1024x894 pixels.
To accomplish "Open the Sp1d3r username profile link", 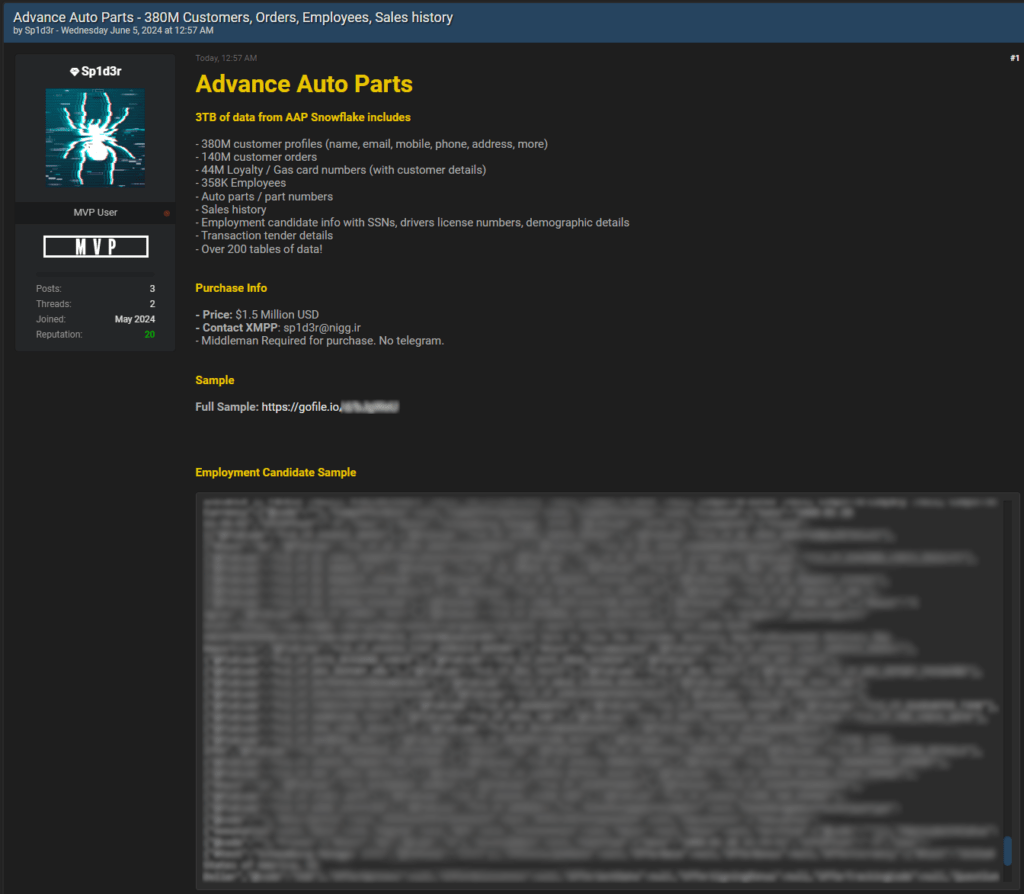I will point(101,71).
